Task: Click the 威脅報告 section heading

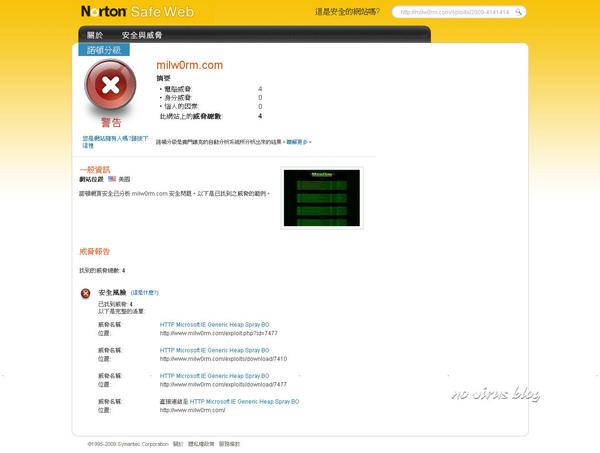Action: (x=95, y=251)
